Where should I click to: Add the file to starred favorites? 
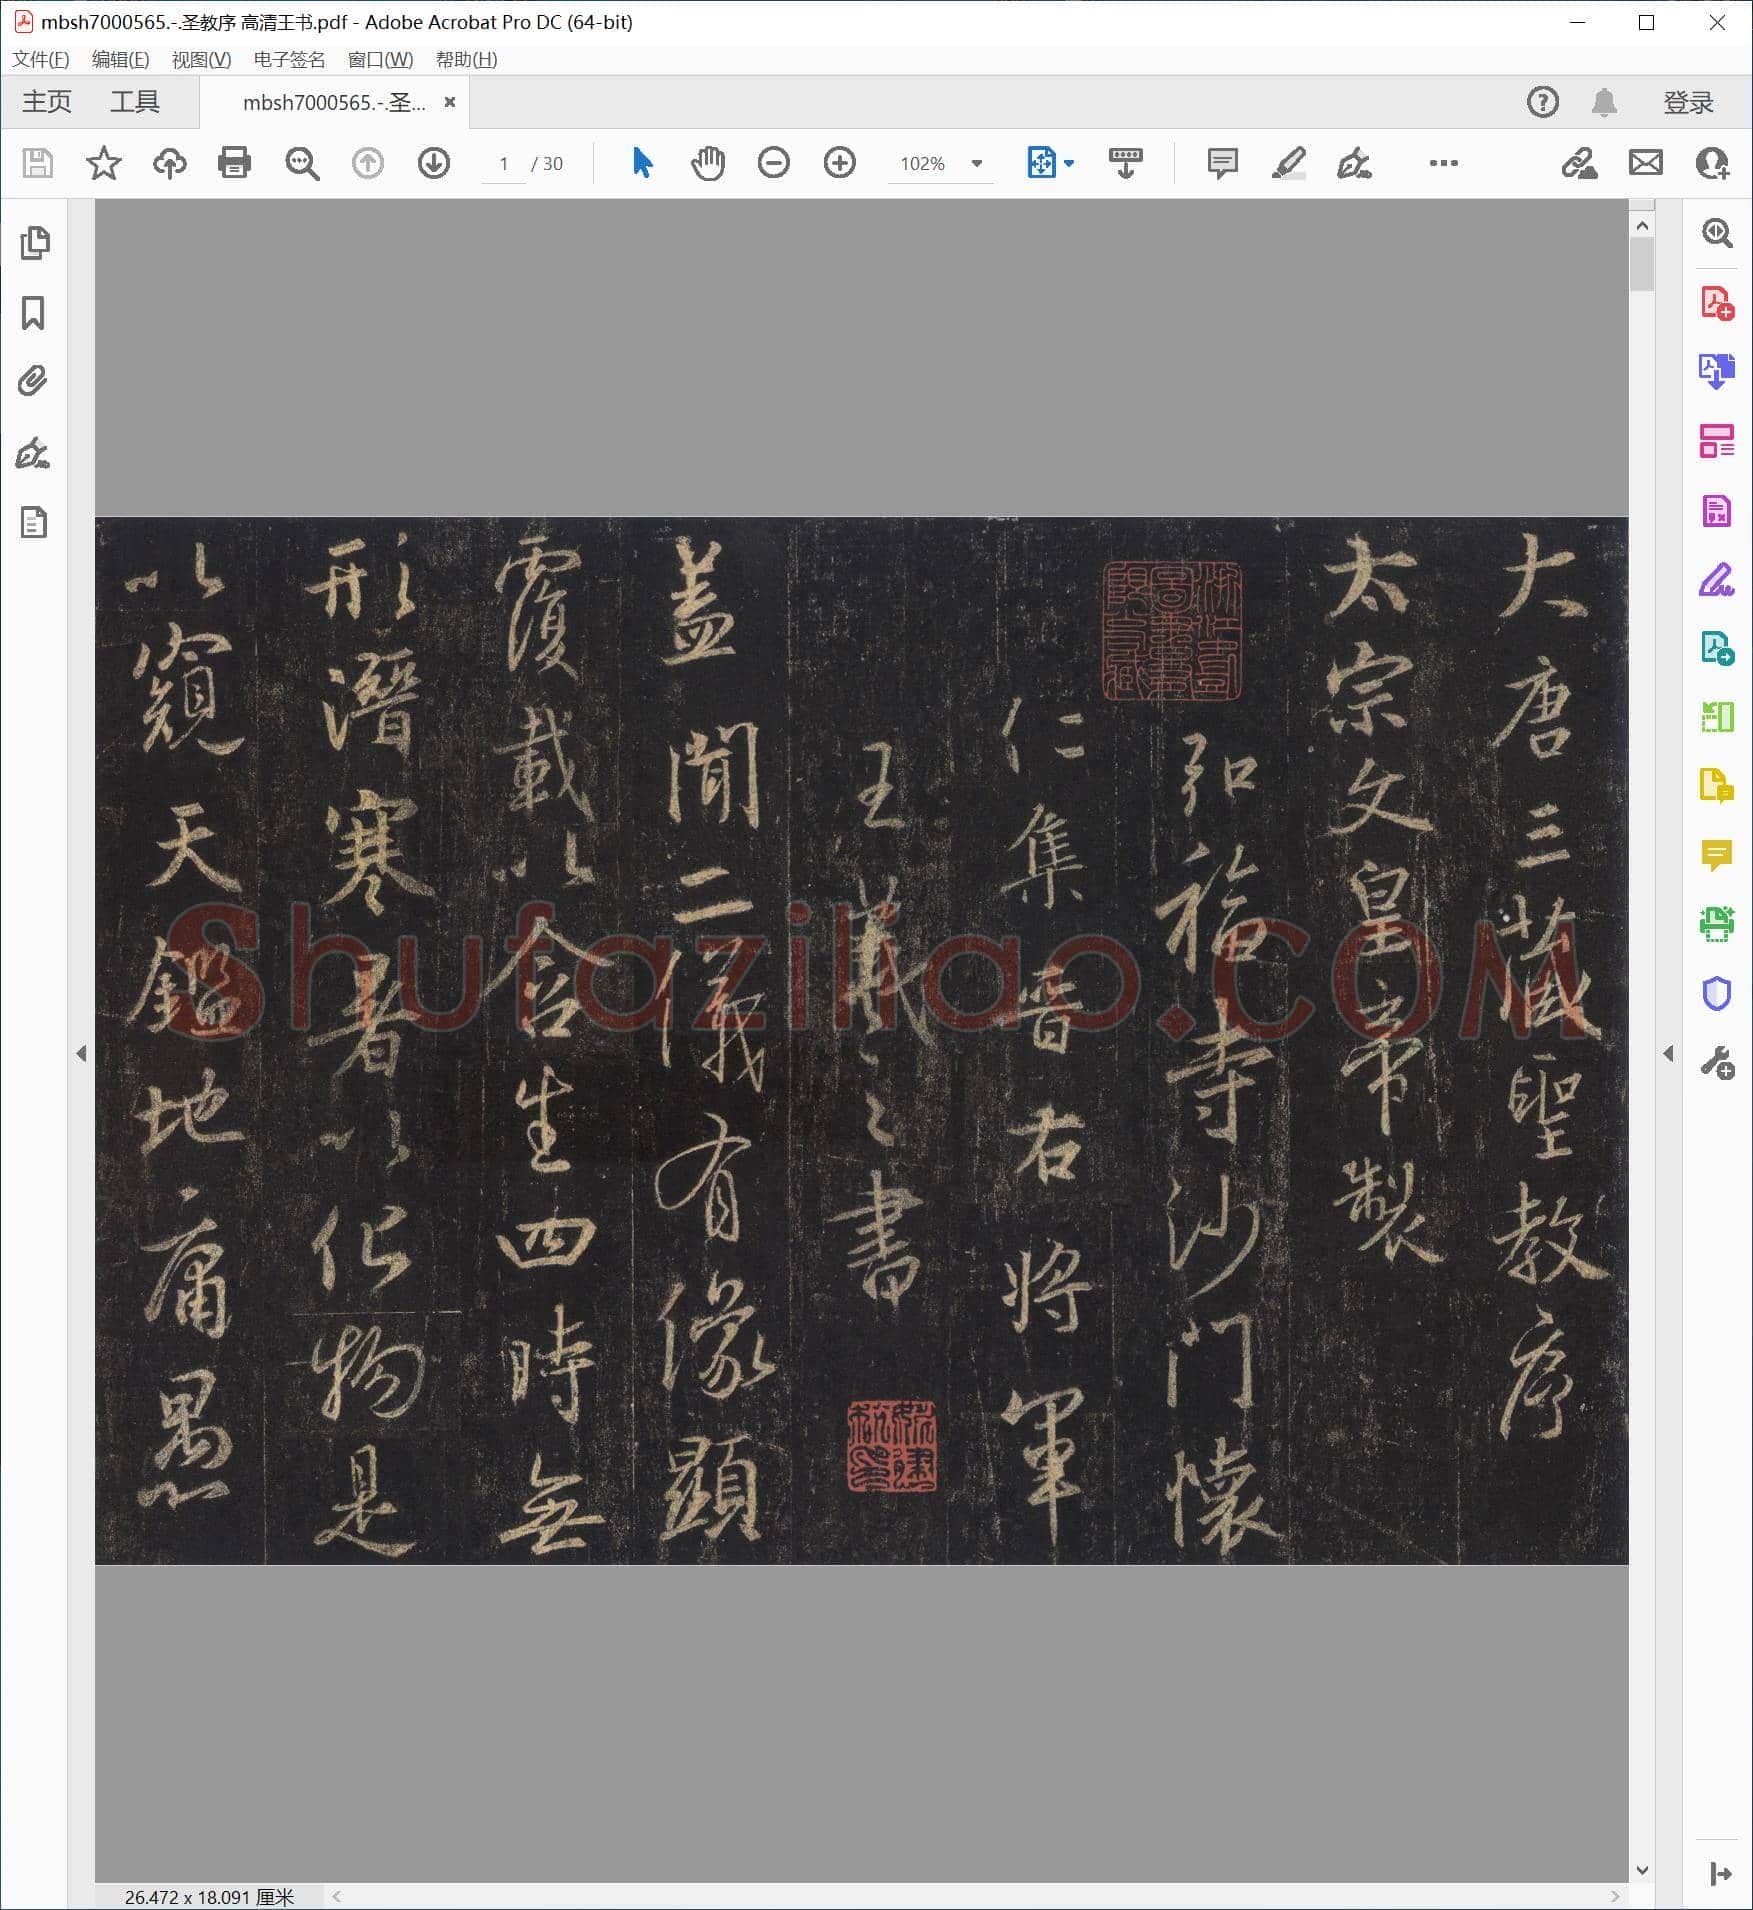point(104,163)
